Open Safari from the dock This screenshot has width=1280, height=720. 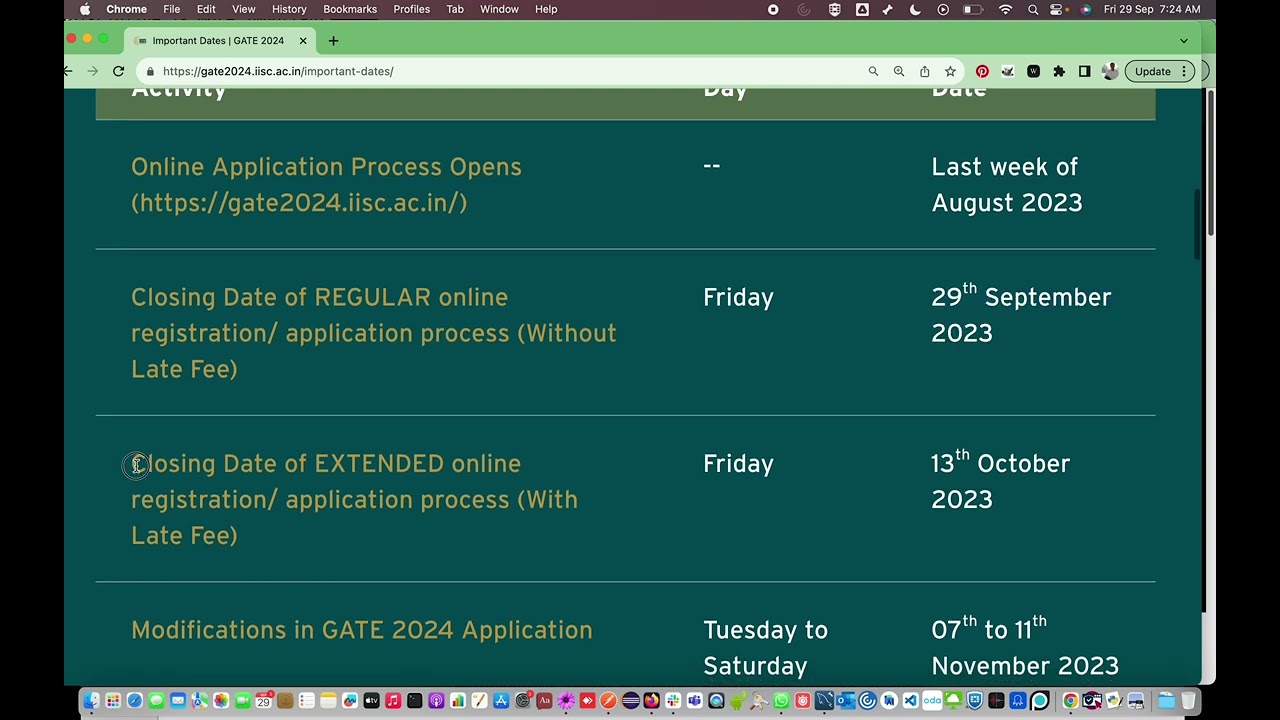(x=135, y=701)
